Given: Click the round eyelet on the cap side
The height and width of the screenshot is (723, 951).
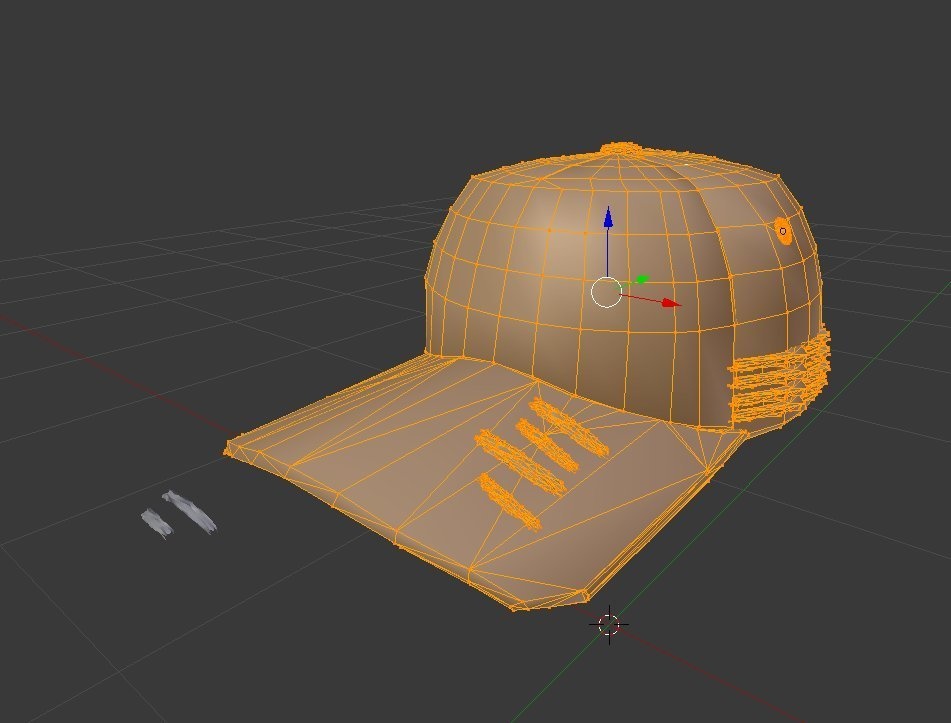Looking at the screenshot, I should coord(784,232).
